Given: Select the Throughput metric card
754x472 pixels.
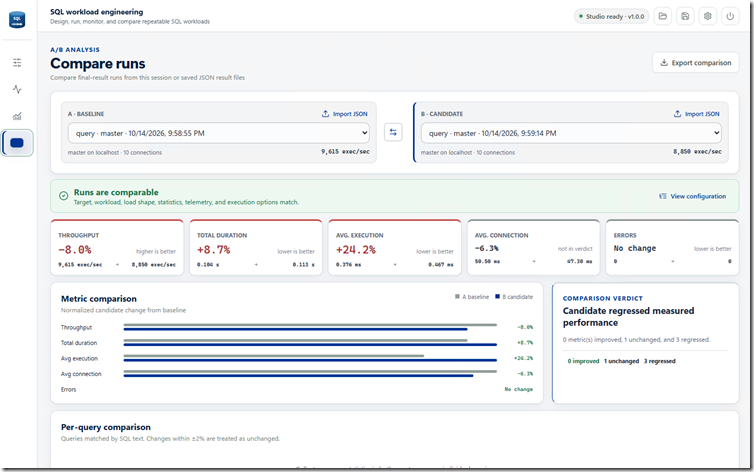Looking at the screenshot, I should point(117,248).
